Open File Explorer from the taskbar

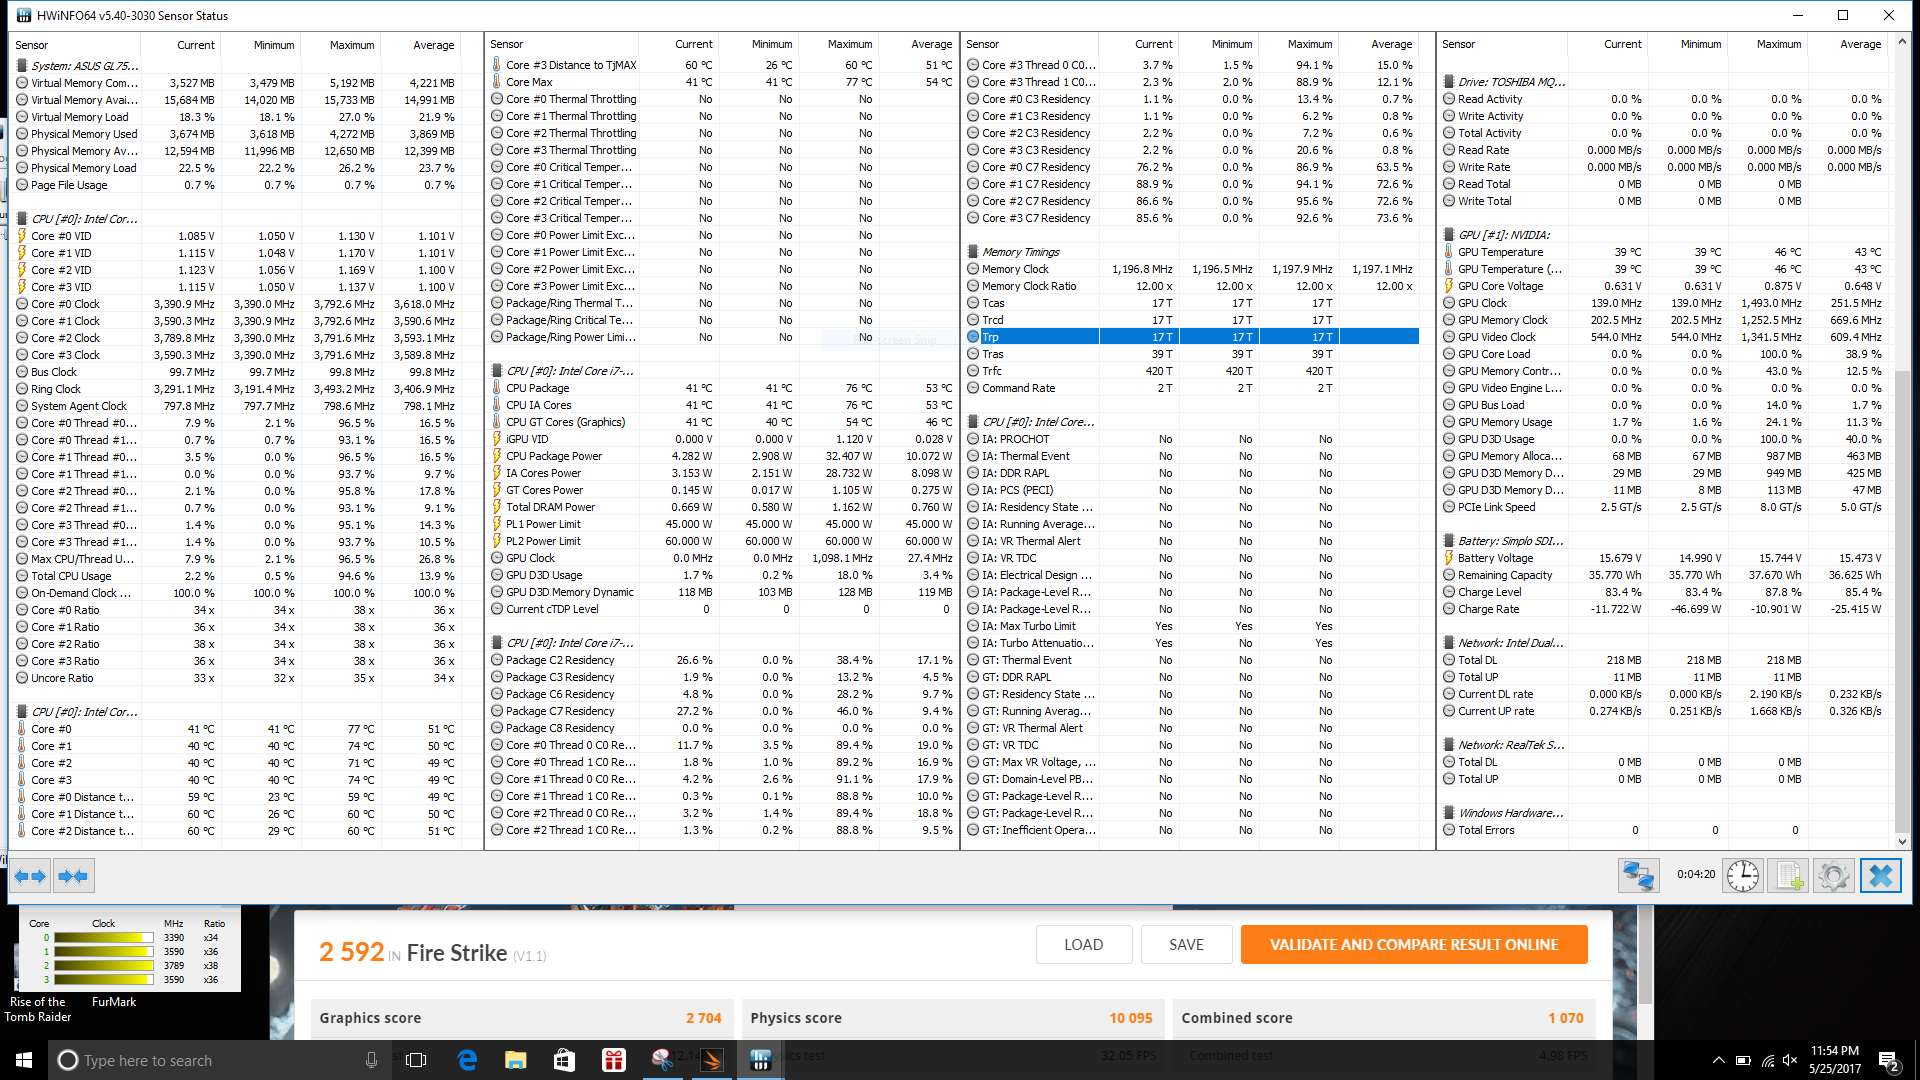(x=515, y=1060)
